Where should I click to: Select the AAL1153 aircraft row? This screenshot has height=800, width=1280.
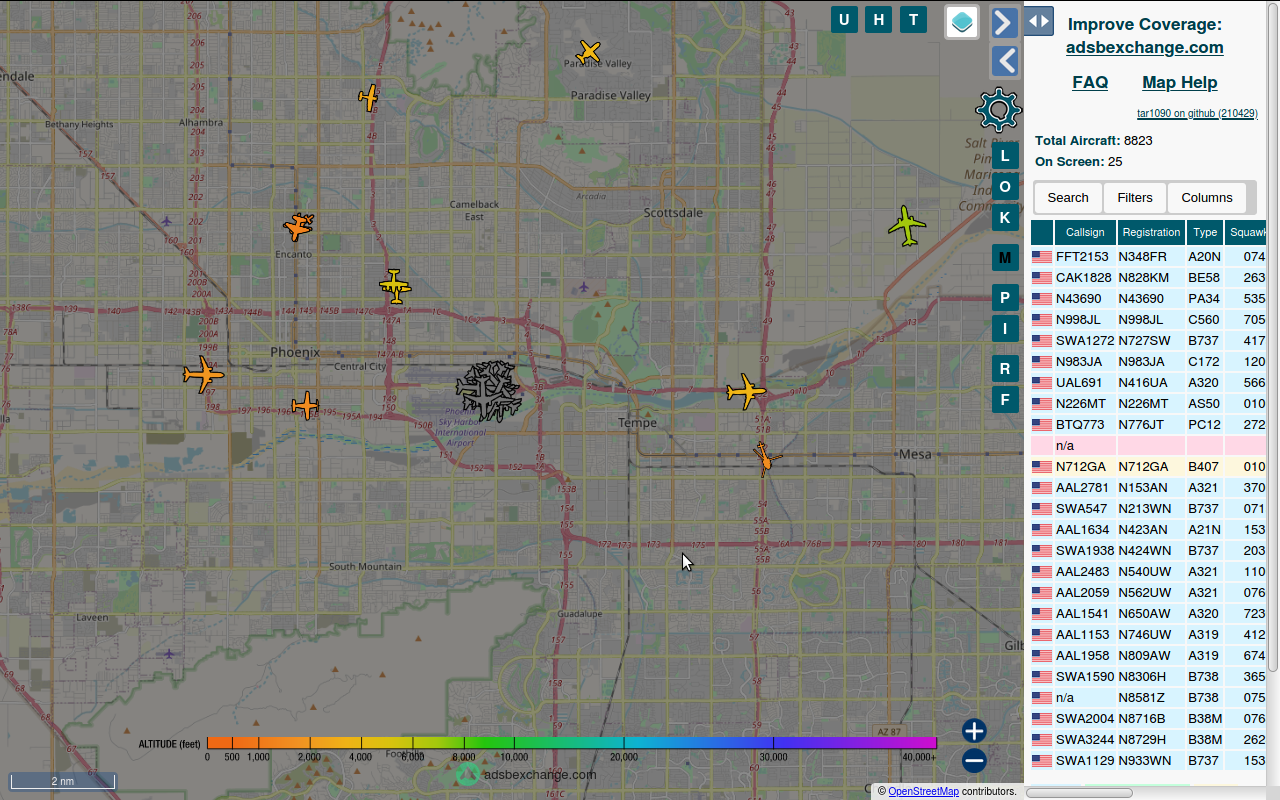pos(1148,635)
